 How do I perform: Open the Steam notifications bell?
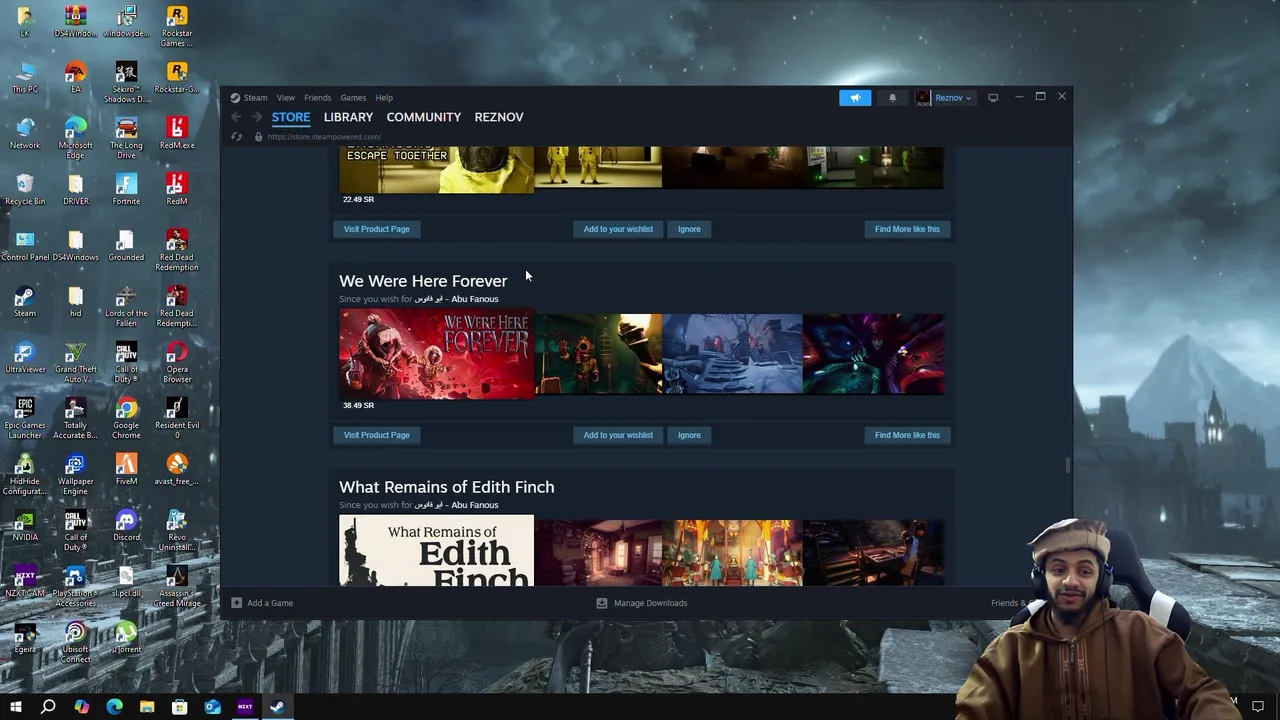click(x=892, y=97)
